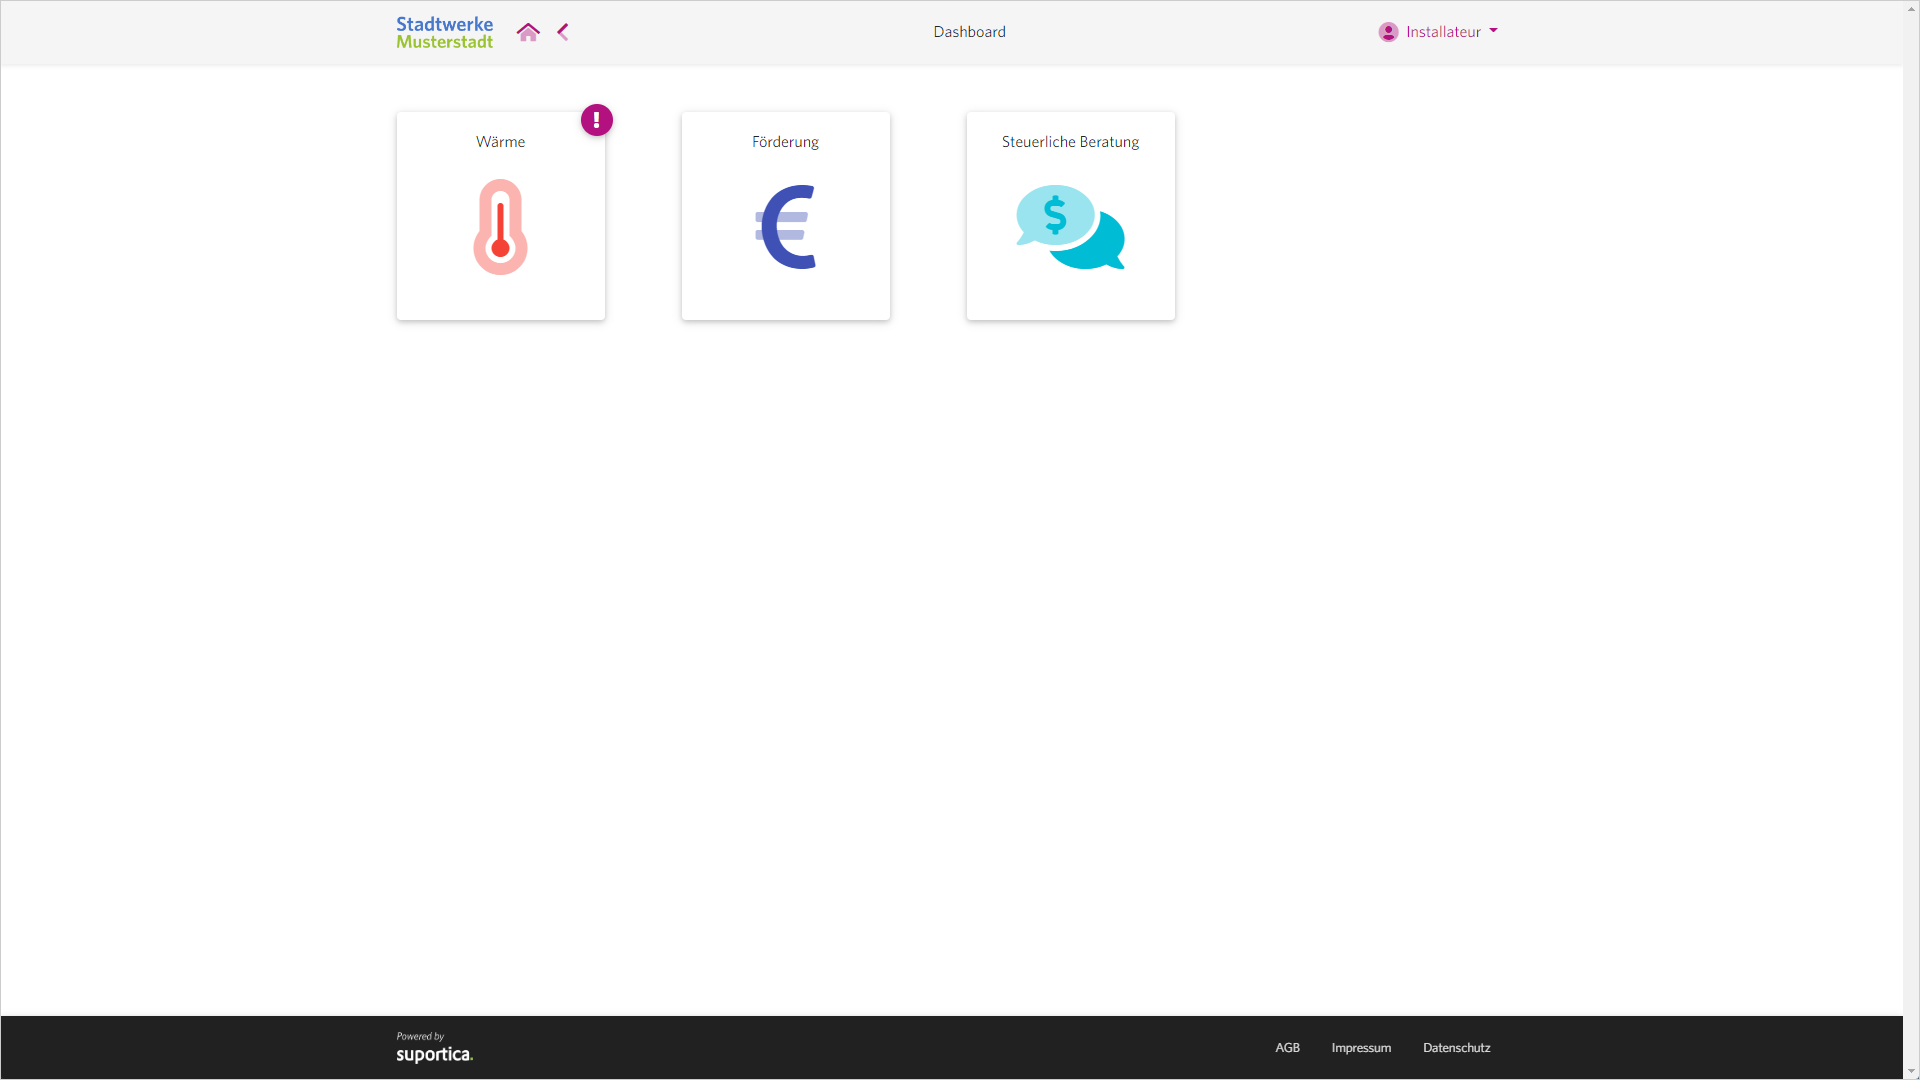The width and height of the screenshot is (1920, 1080).
Task: Open the AGB footer link
Action: tap(1287, 1048)
